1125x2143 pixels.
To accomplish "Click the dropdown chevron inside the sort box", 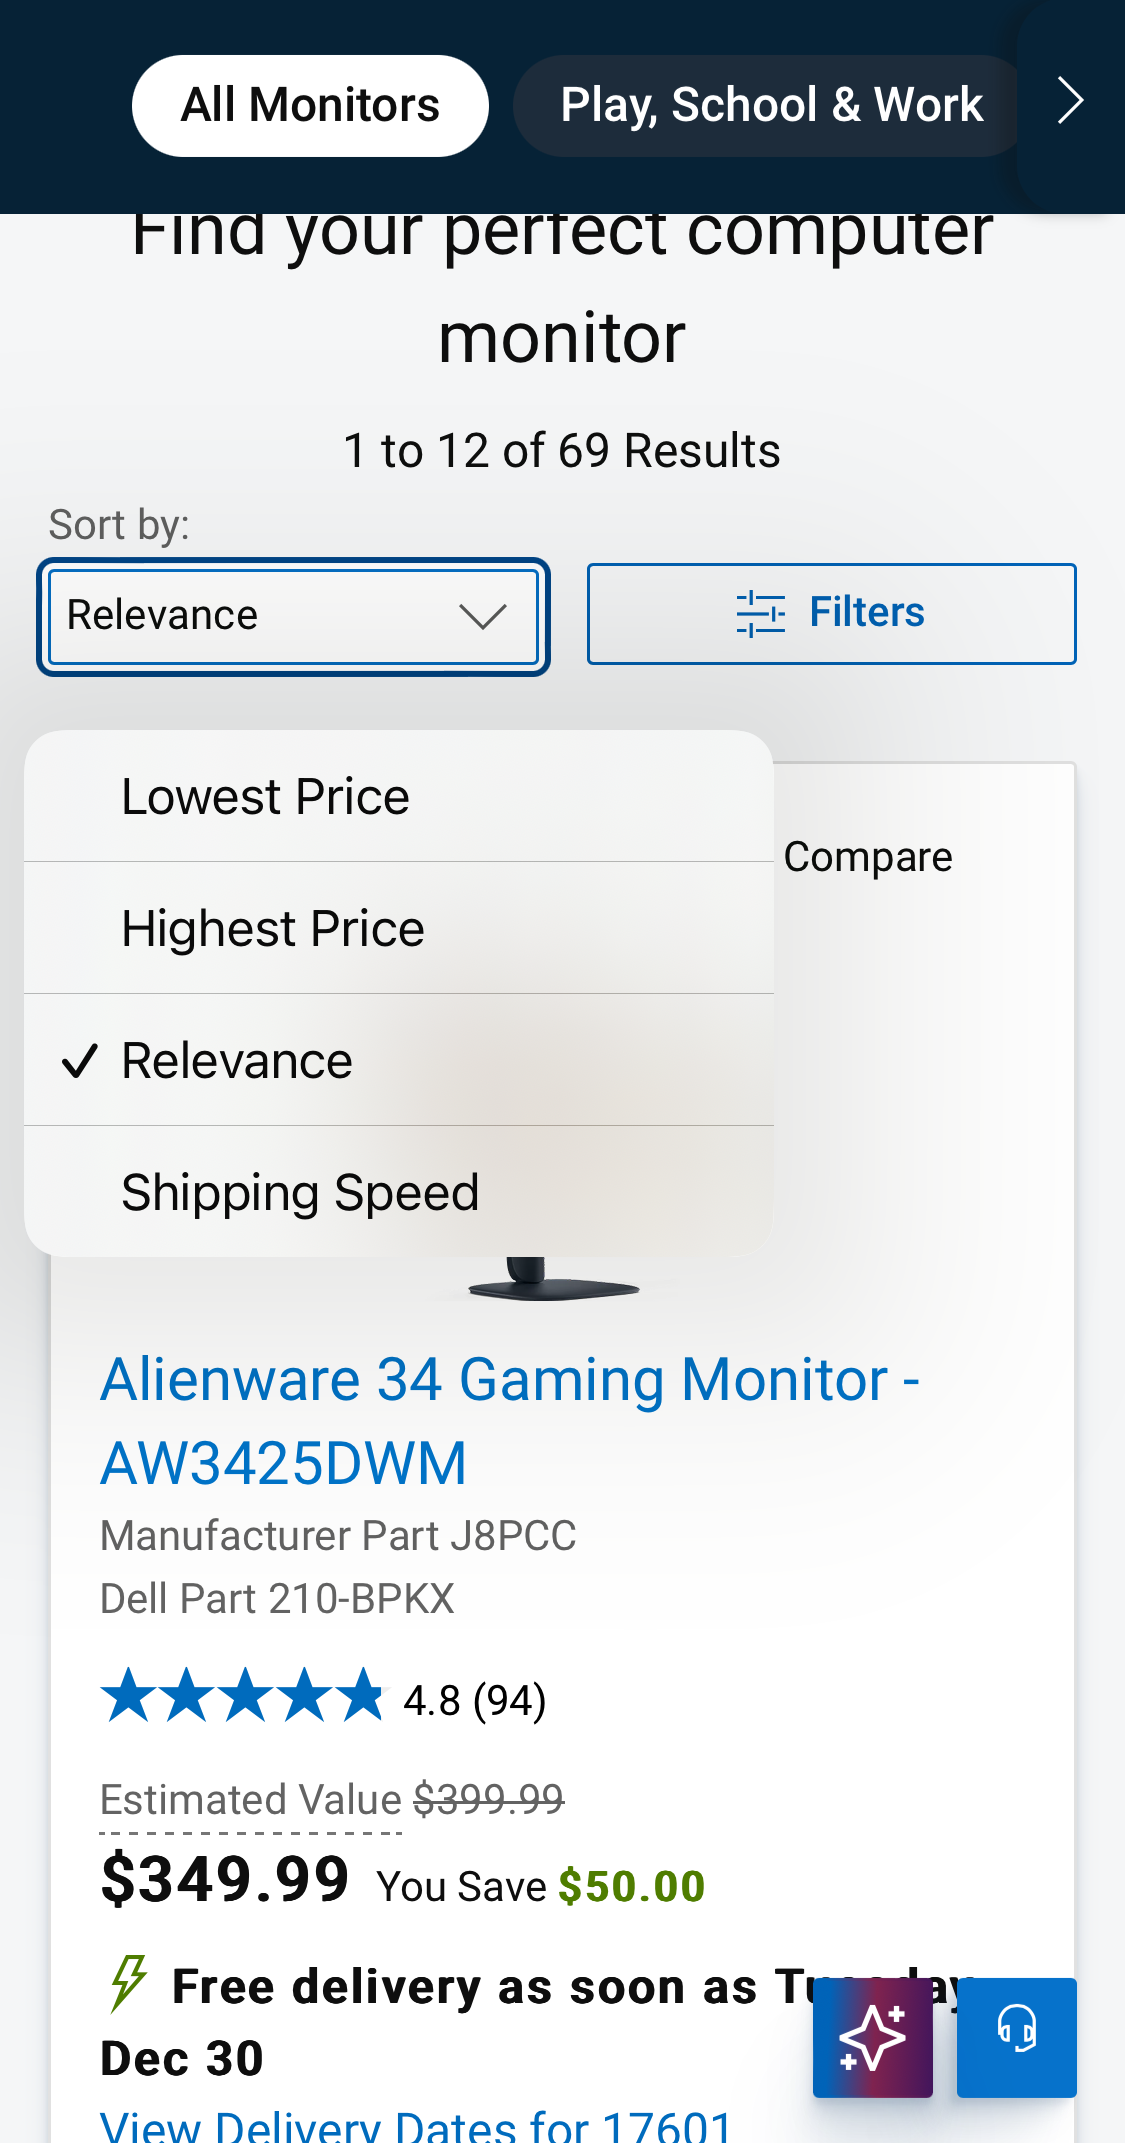I will (482, 616).
